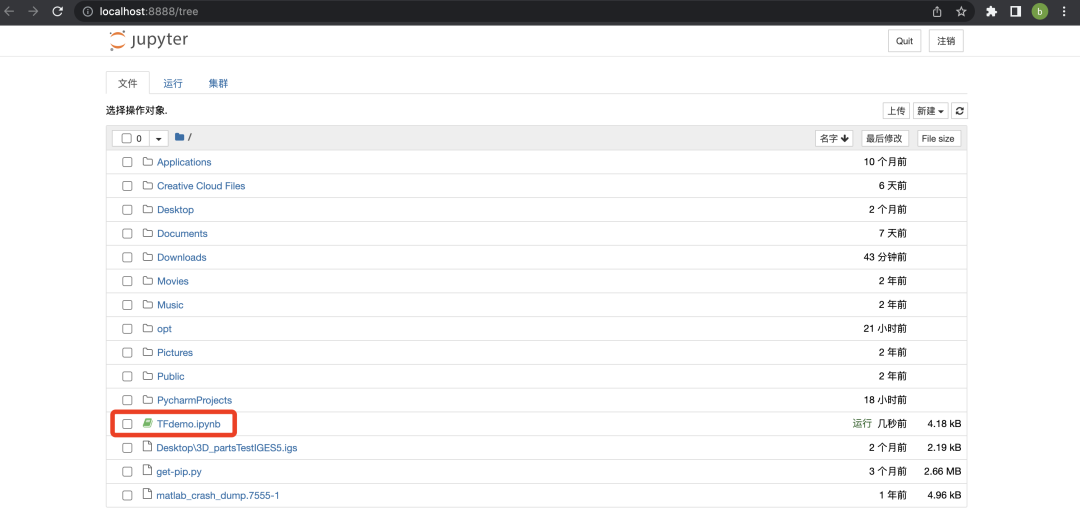Image resolution: width=1080 pixels, height=517 pixels.
Task: Check the box next to TFdemo.ipynb
Action: [127, 424]
